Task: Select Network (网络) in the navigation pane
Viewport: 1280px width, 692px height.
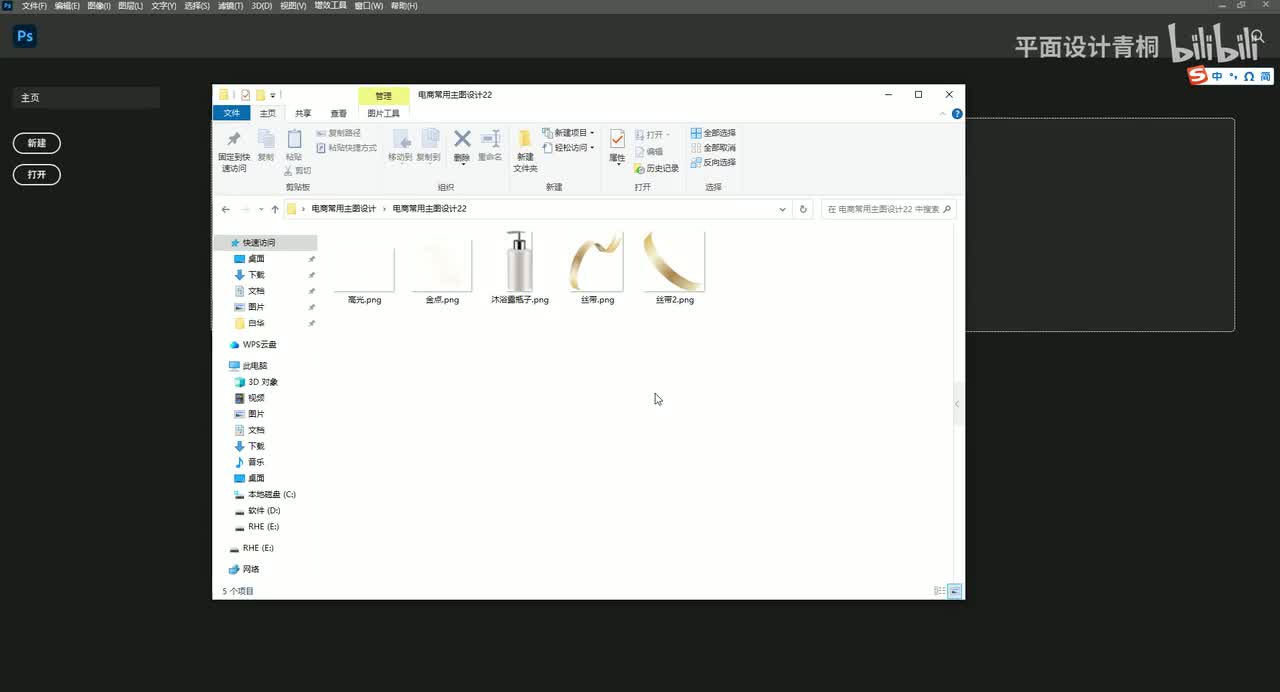Action: 251,569
